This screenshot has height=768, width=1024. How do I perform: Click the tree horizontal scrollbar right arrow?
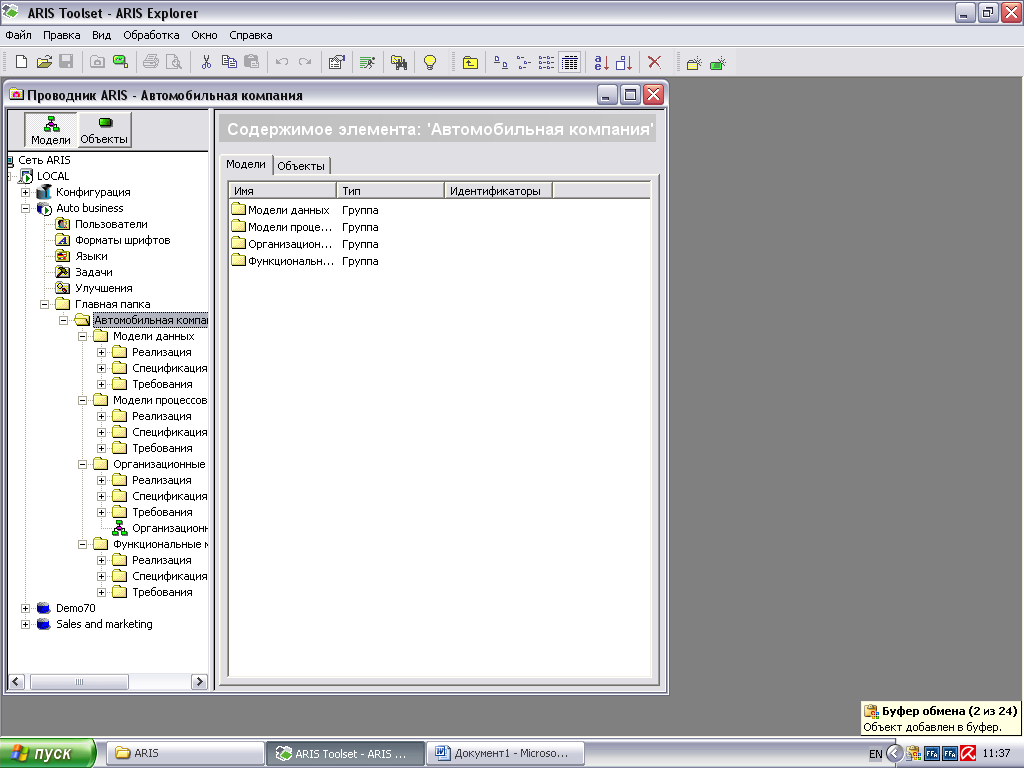(199, 682)
